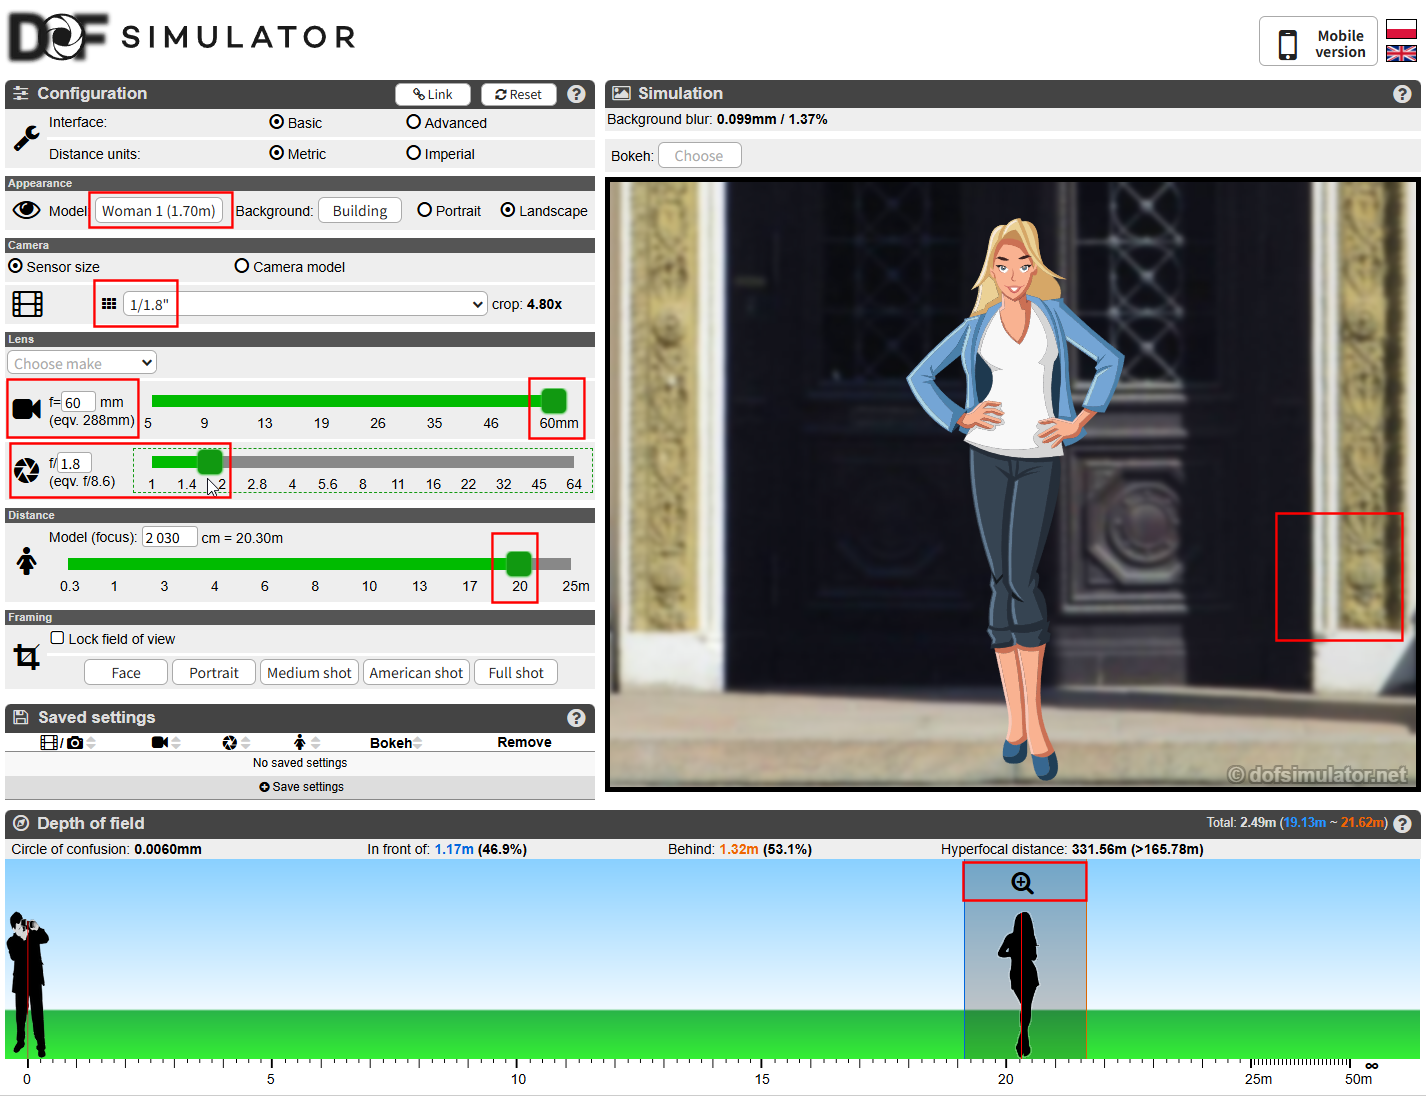Click the video camera focal length icon
Viewport: 1426px width, 1096px height.
coord(27,408)
